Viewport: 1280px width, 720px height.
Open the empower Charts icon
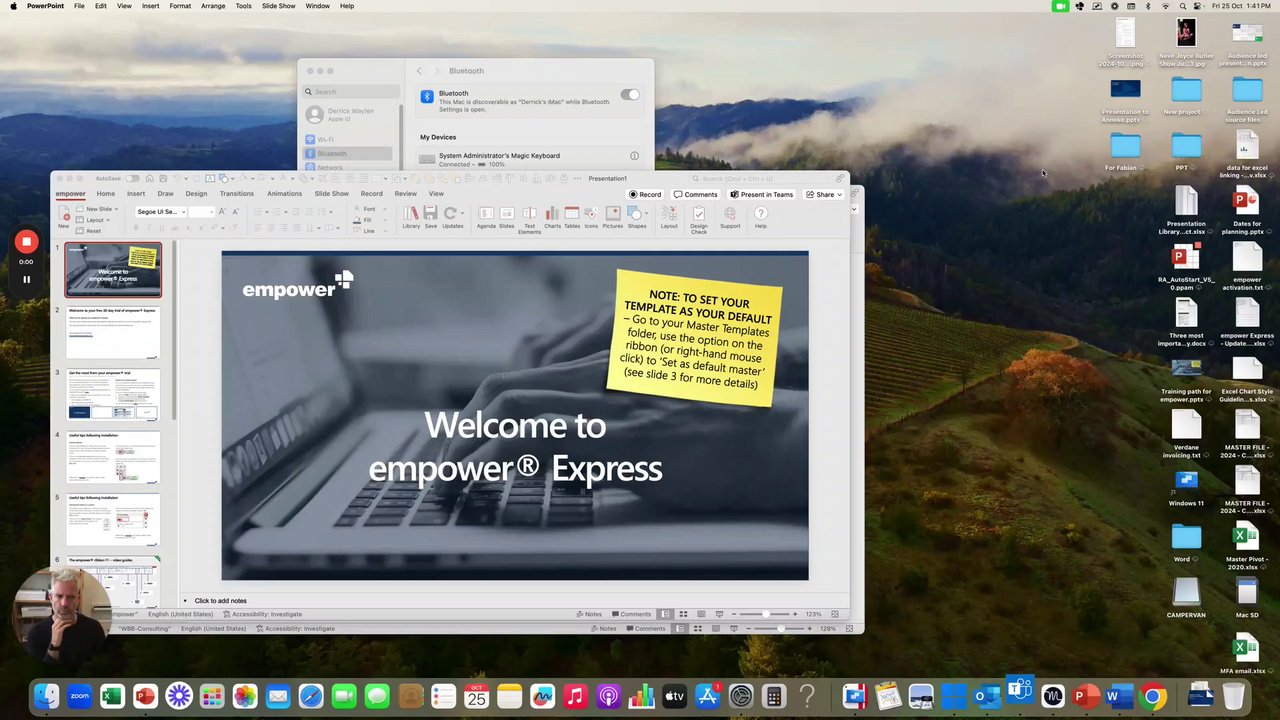click(552, 215)
